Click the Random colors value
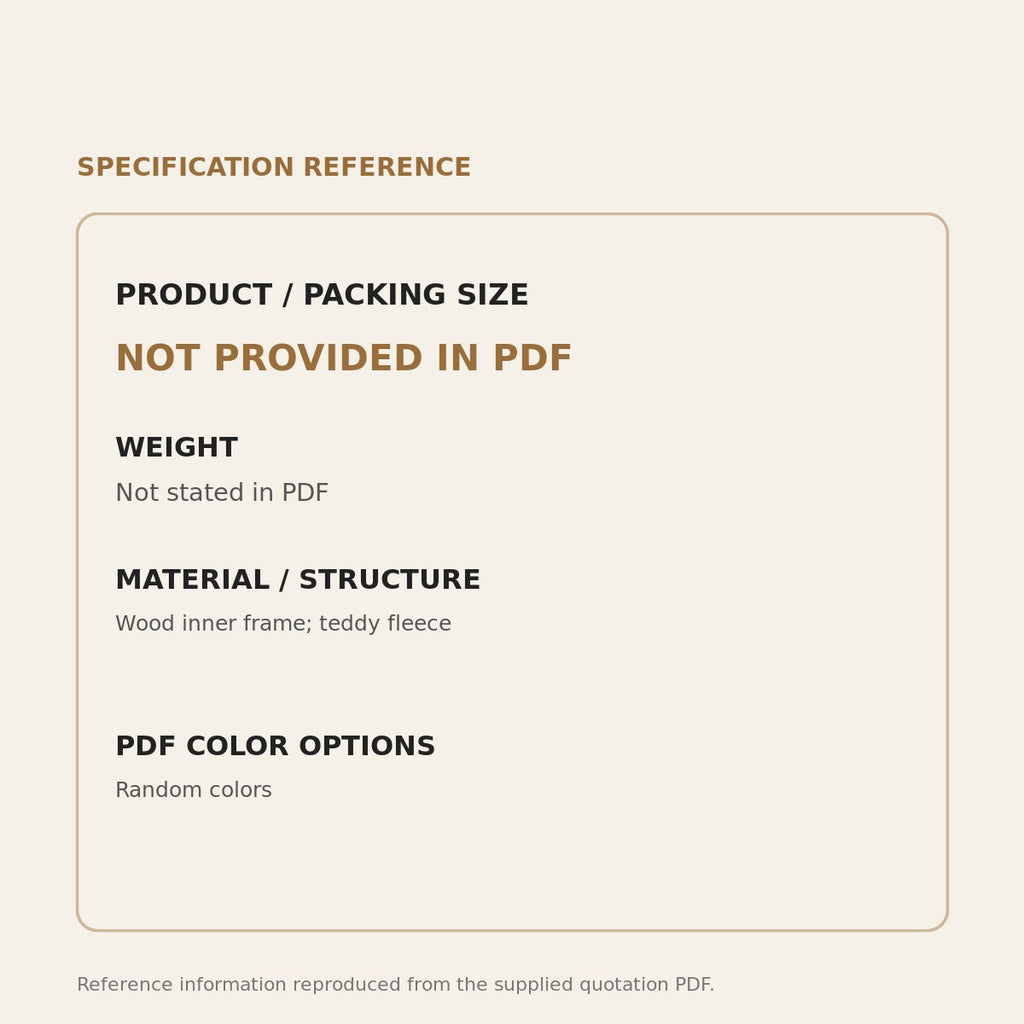The height and width of the screenshot is (1024, 1024). pos(193,790)
